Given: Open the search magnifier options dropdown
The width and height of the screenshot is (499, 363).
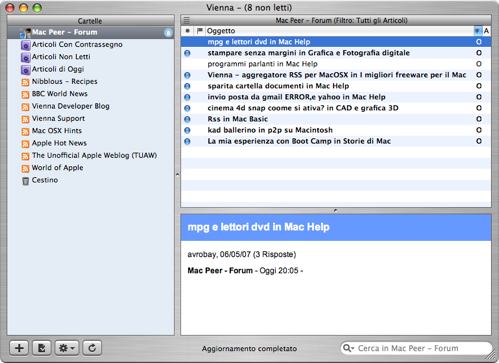Looking at the screenshot, I should pos(348,348).
